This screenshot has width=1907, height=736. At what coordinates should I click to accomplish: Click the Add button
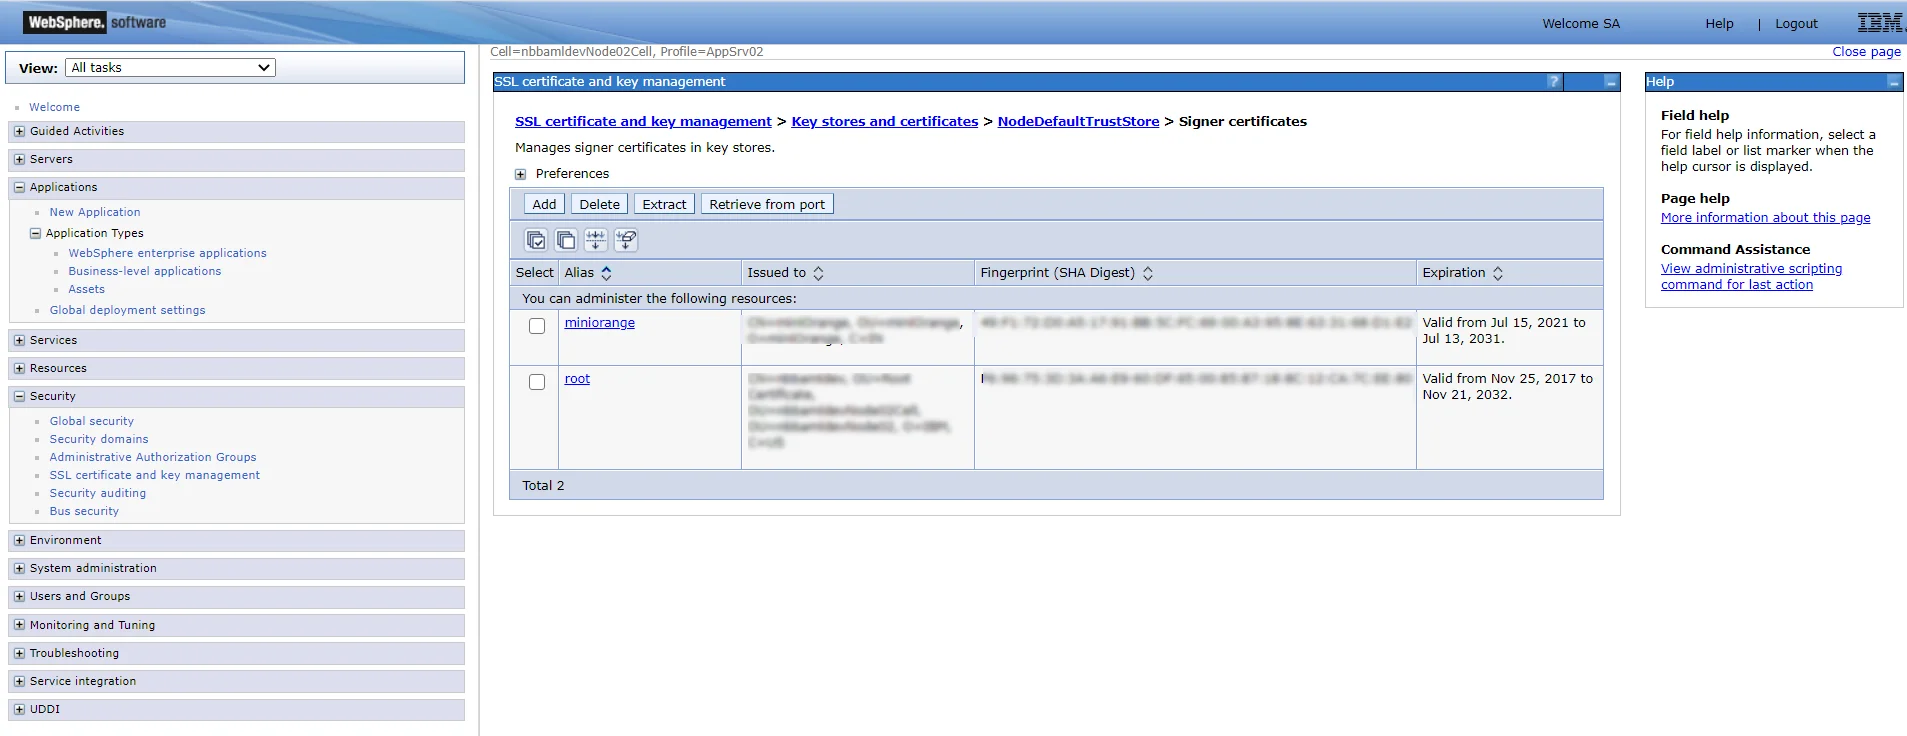click(x=544, y=204)
